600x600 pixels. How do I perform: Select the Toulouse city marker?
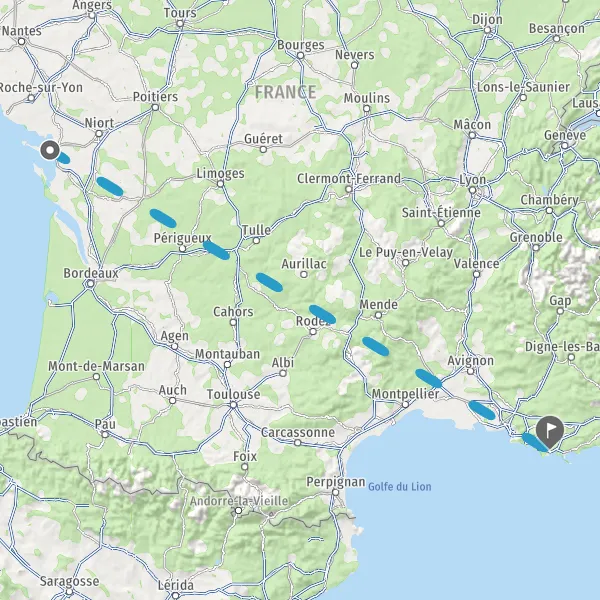point(233,405)
